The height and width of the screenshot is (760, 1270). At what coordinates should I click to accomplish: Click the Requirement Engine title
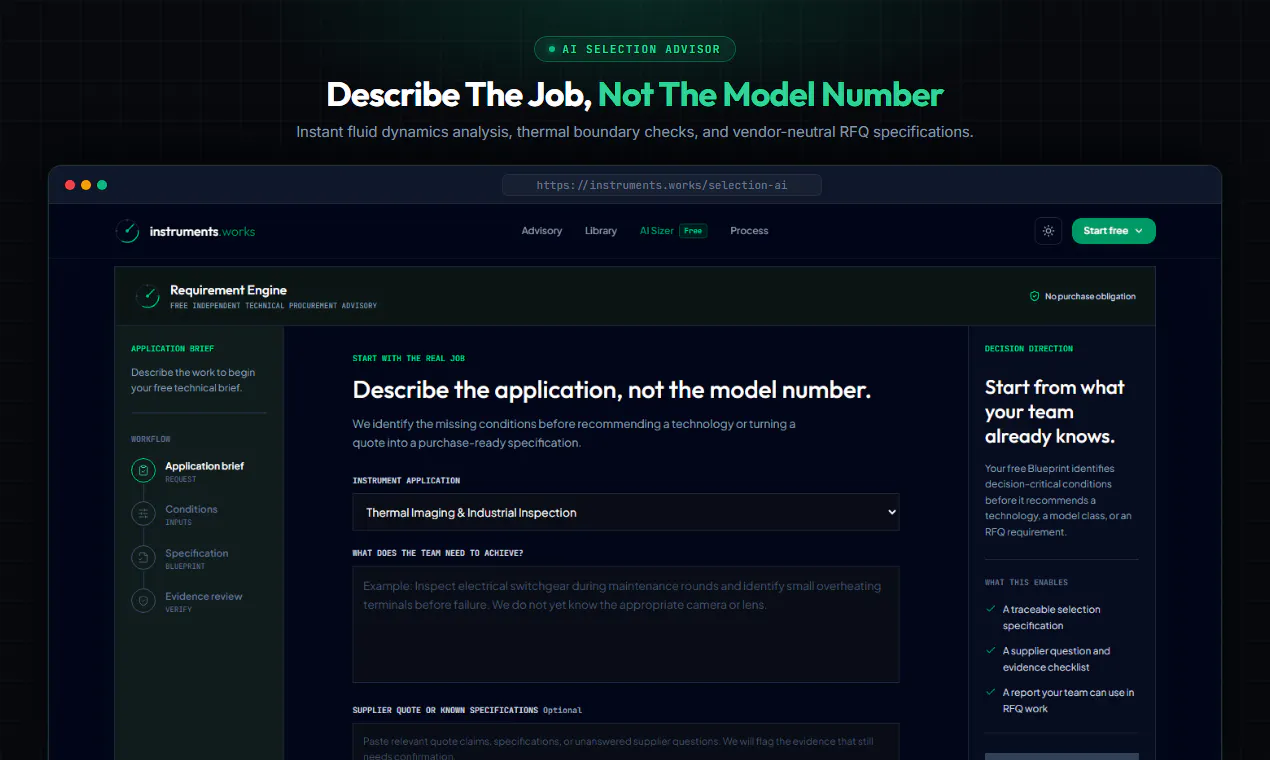tap(228, 290)
